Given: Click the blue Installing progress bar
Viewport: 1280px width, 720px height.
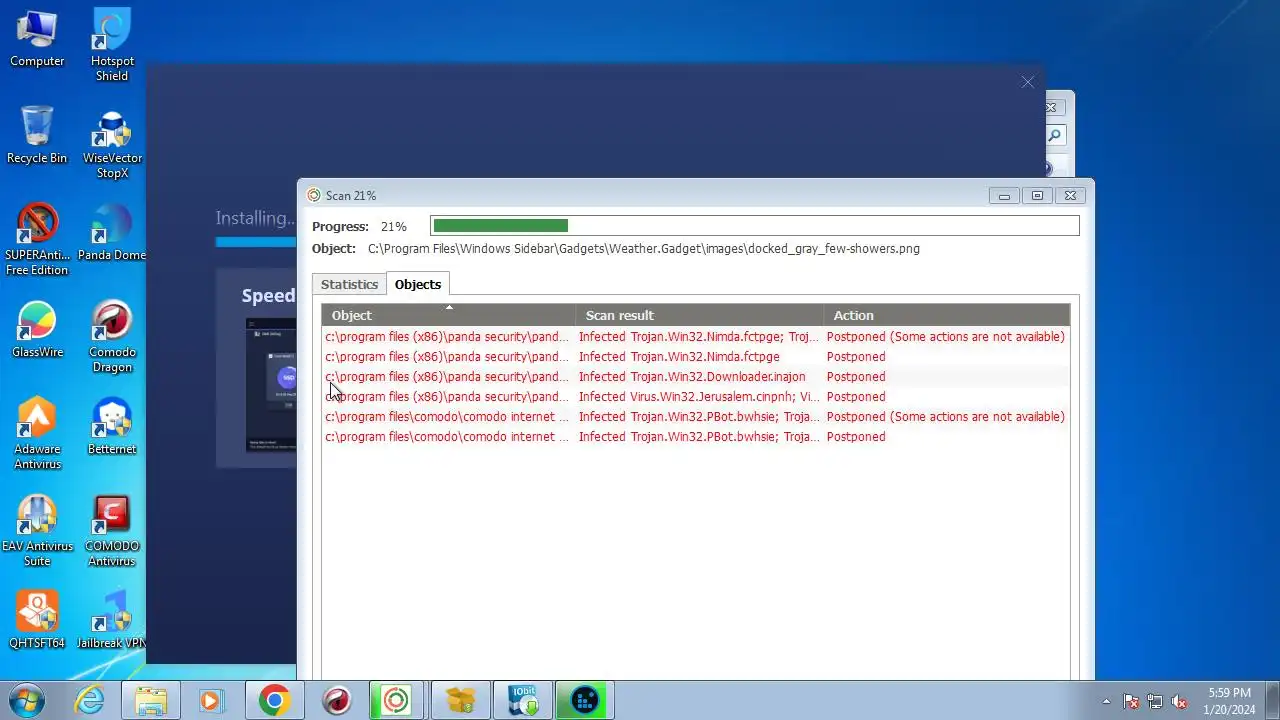Looking at the screenshot, I should pyautogui.click(x=255, y=242).
